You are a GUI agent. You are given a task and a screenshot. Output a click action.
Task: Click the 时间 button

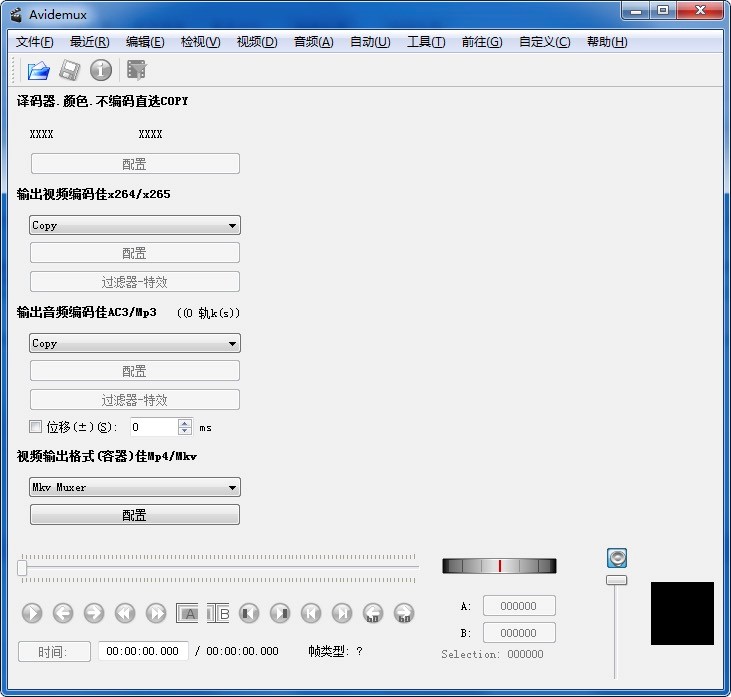pyautogui.click(x=54, y=651)
